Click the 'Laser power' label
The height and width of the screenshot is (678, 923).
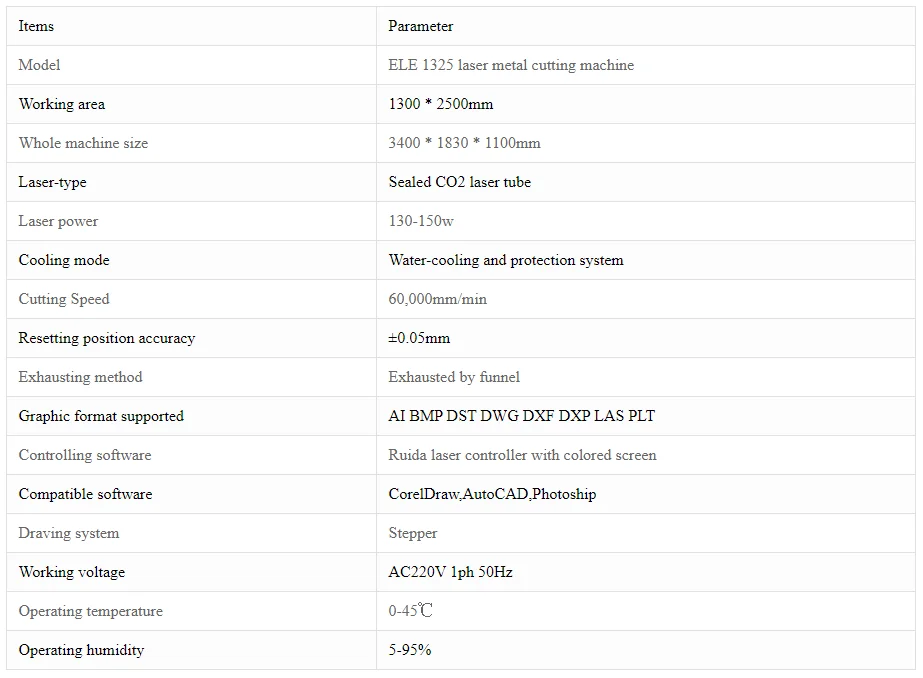pyautogui.click(x=58, y=221)
